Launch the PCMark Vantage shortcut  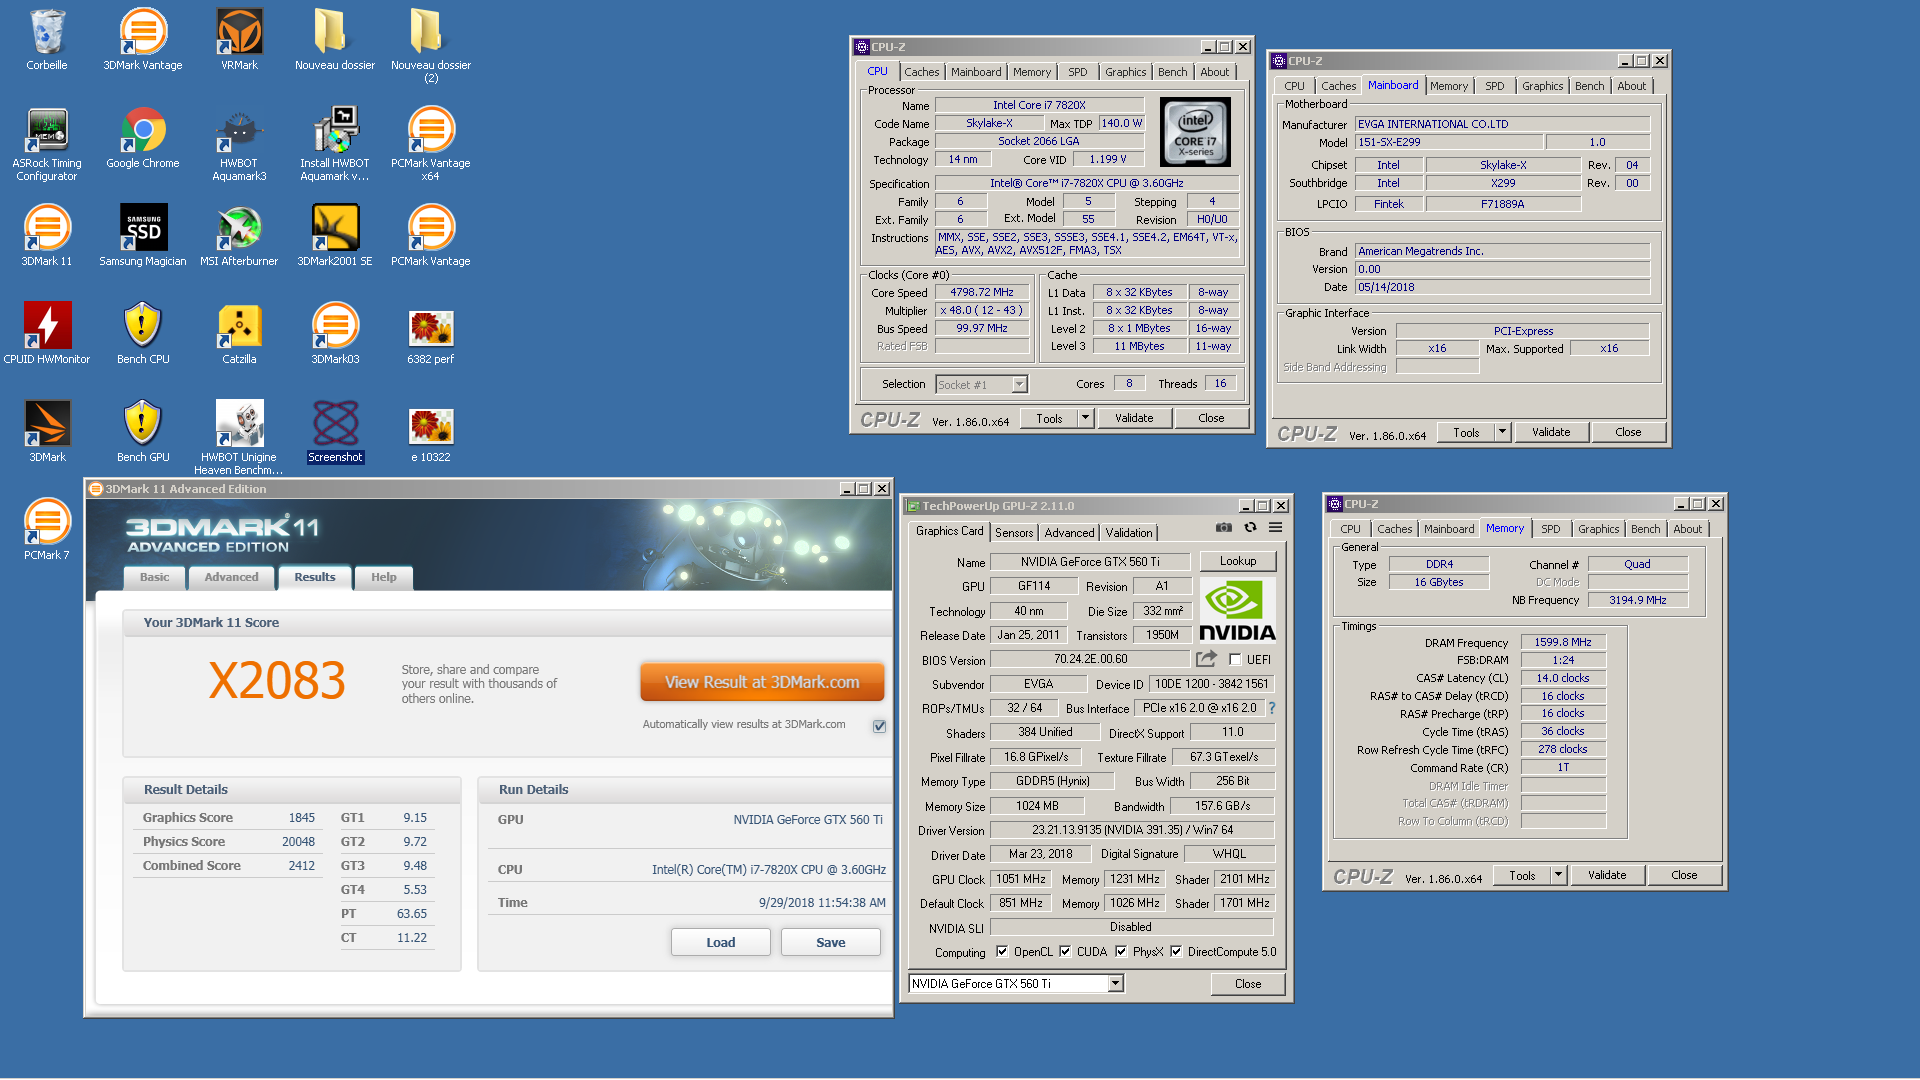tap(431, 236)
